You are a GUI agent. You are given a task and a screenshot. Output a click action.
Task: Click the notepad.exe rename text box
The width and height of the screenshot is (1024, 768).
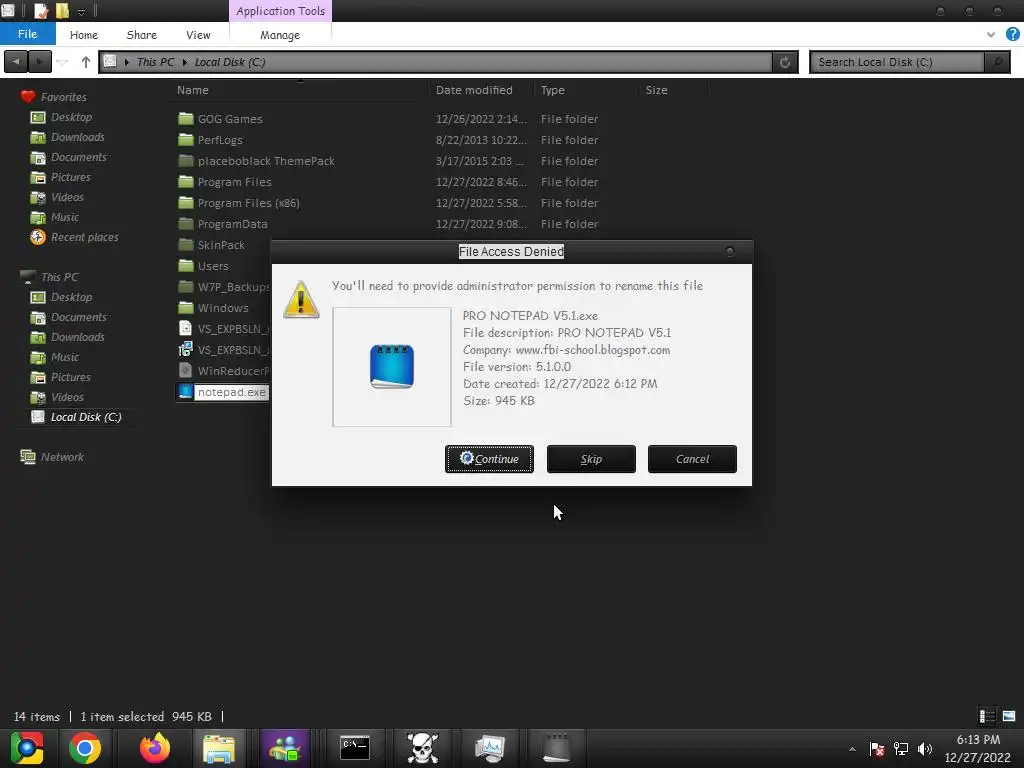231,392
